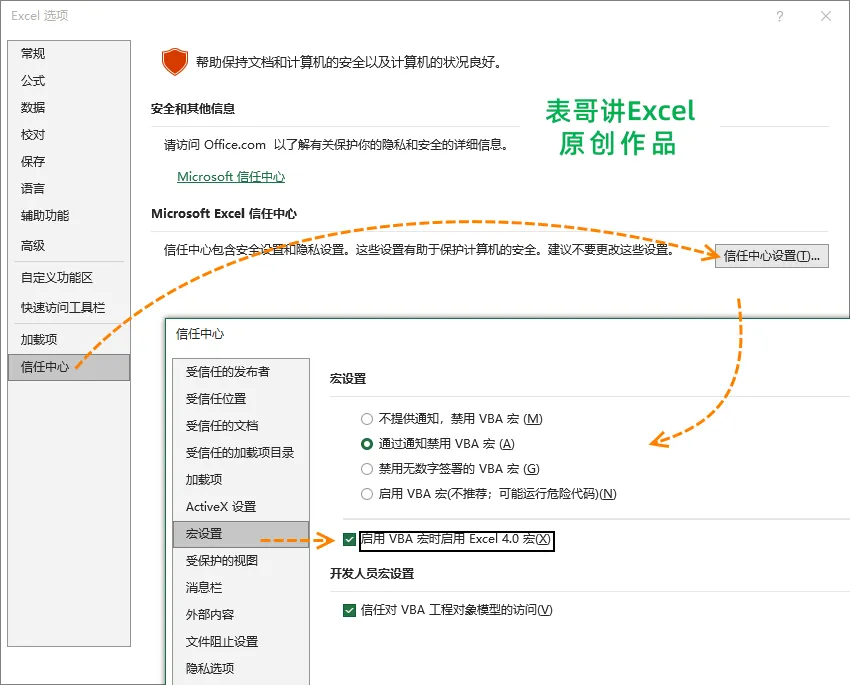The width and height of the screenshot is (850, 685).
Task: Select 消息栏 in Trust Center
Action: coord(241,587)
